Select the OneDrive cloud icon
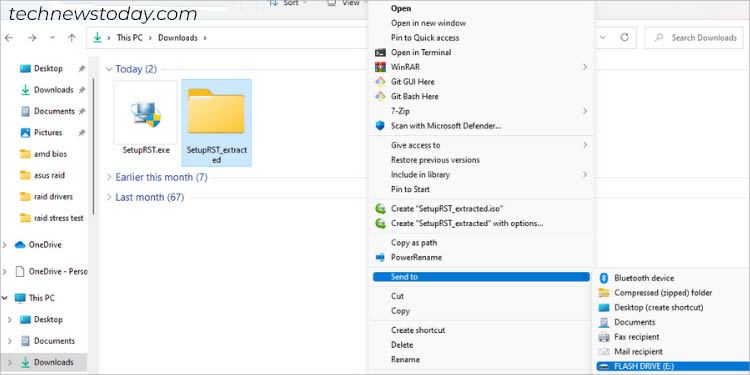 20,245
